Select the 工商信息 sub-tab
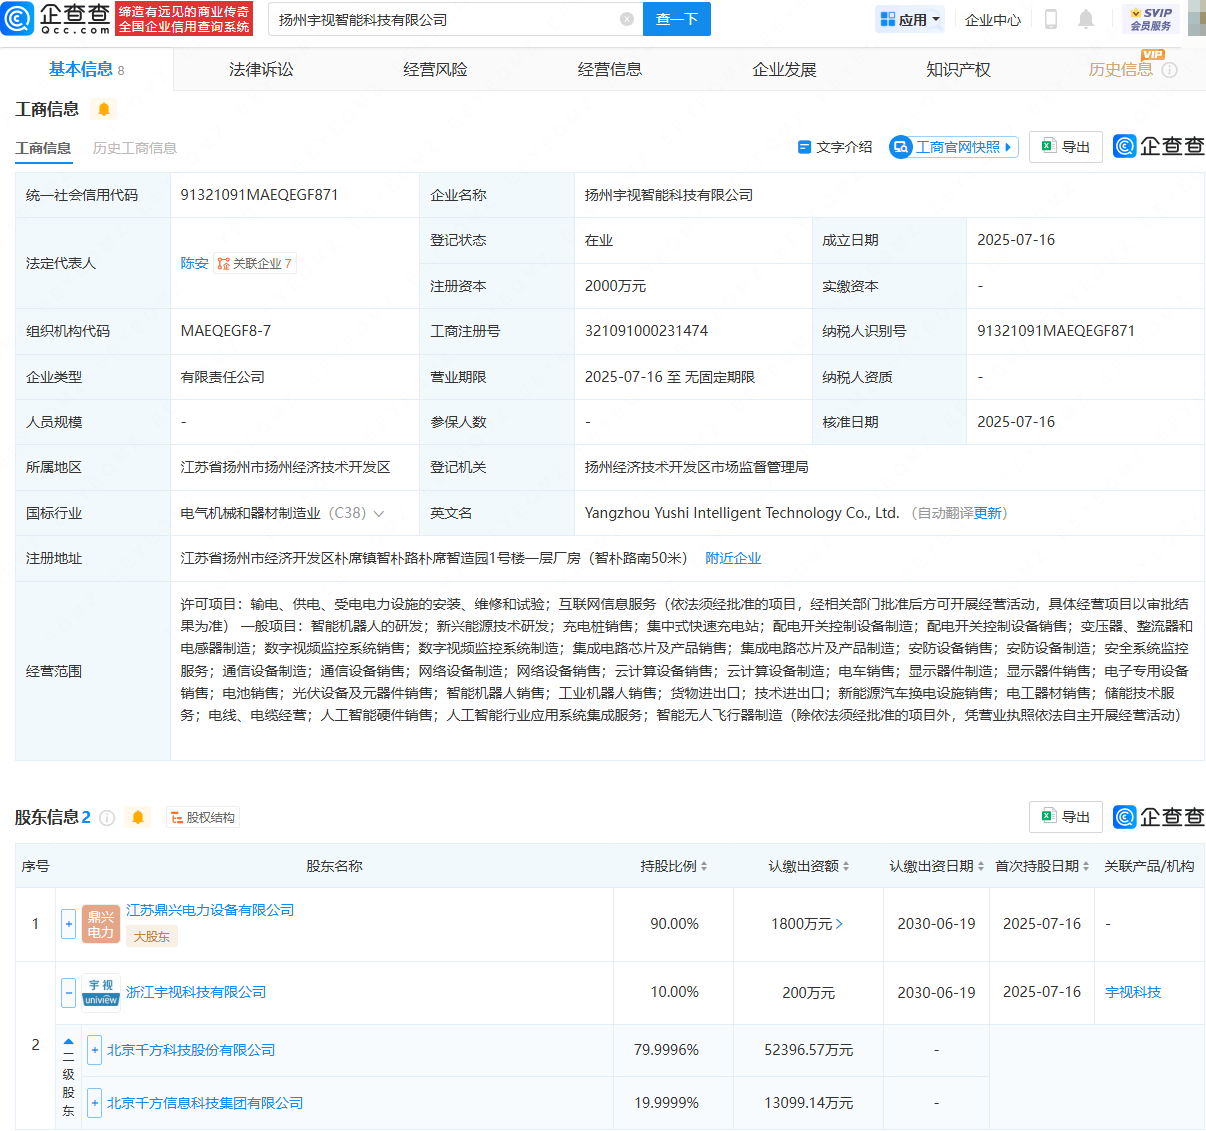The width and height of the screenshot is (1206, 1131). pyautogui.click(x=43, y=148)
